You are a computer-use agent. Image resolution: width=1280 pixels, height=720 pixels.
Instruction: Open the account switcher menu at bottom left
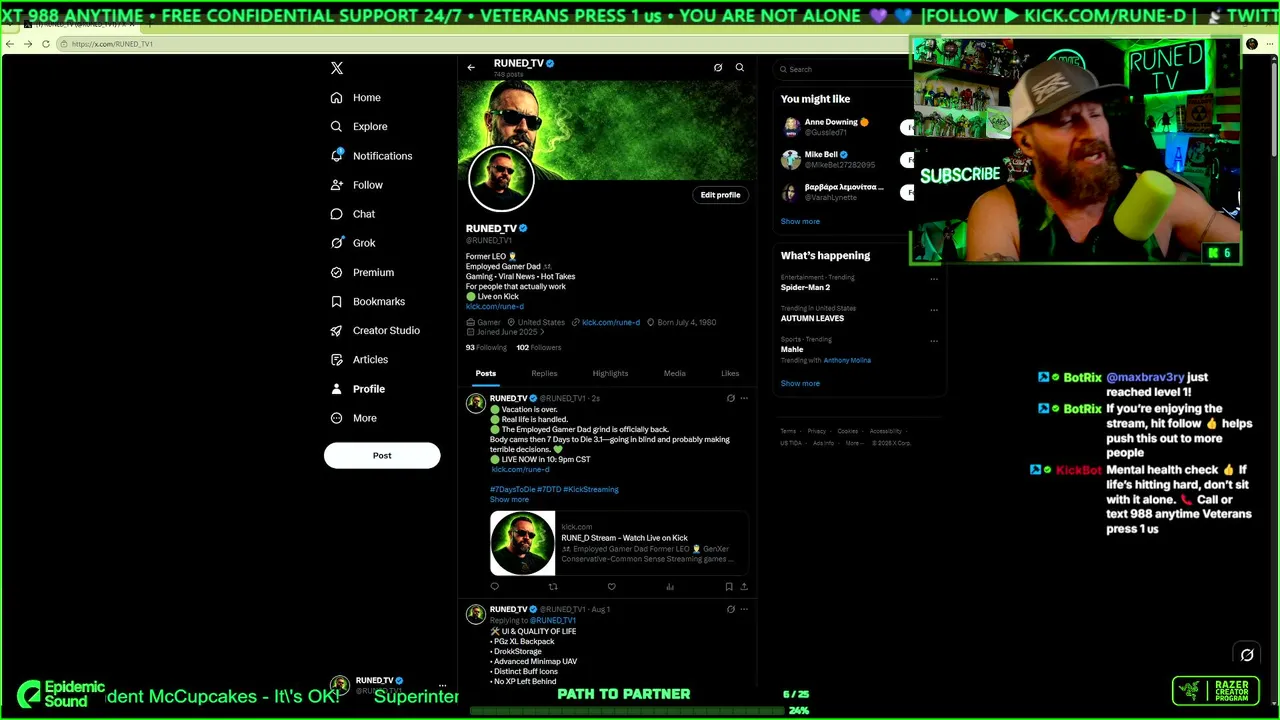pos(442,686)
